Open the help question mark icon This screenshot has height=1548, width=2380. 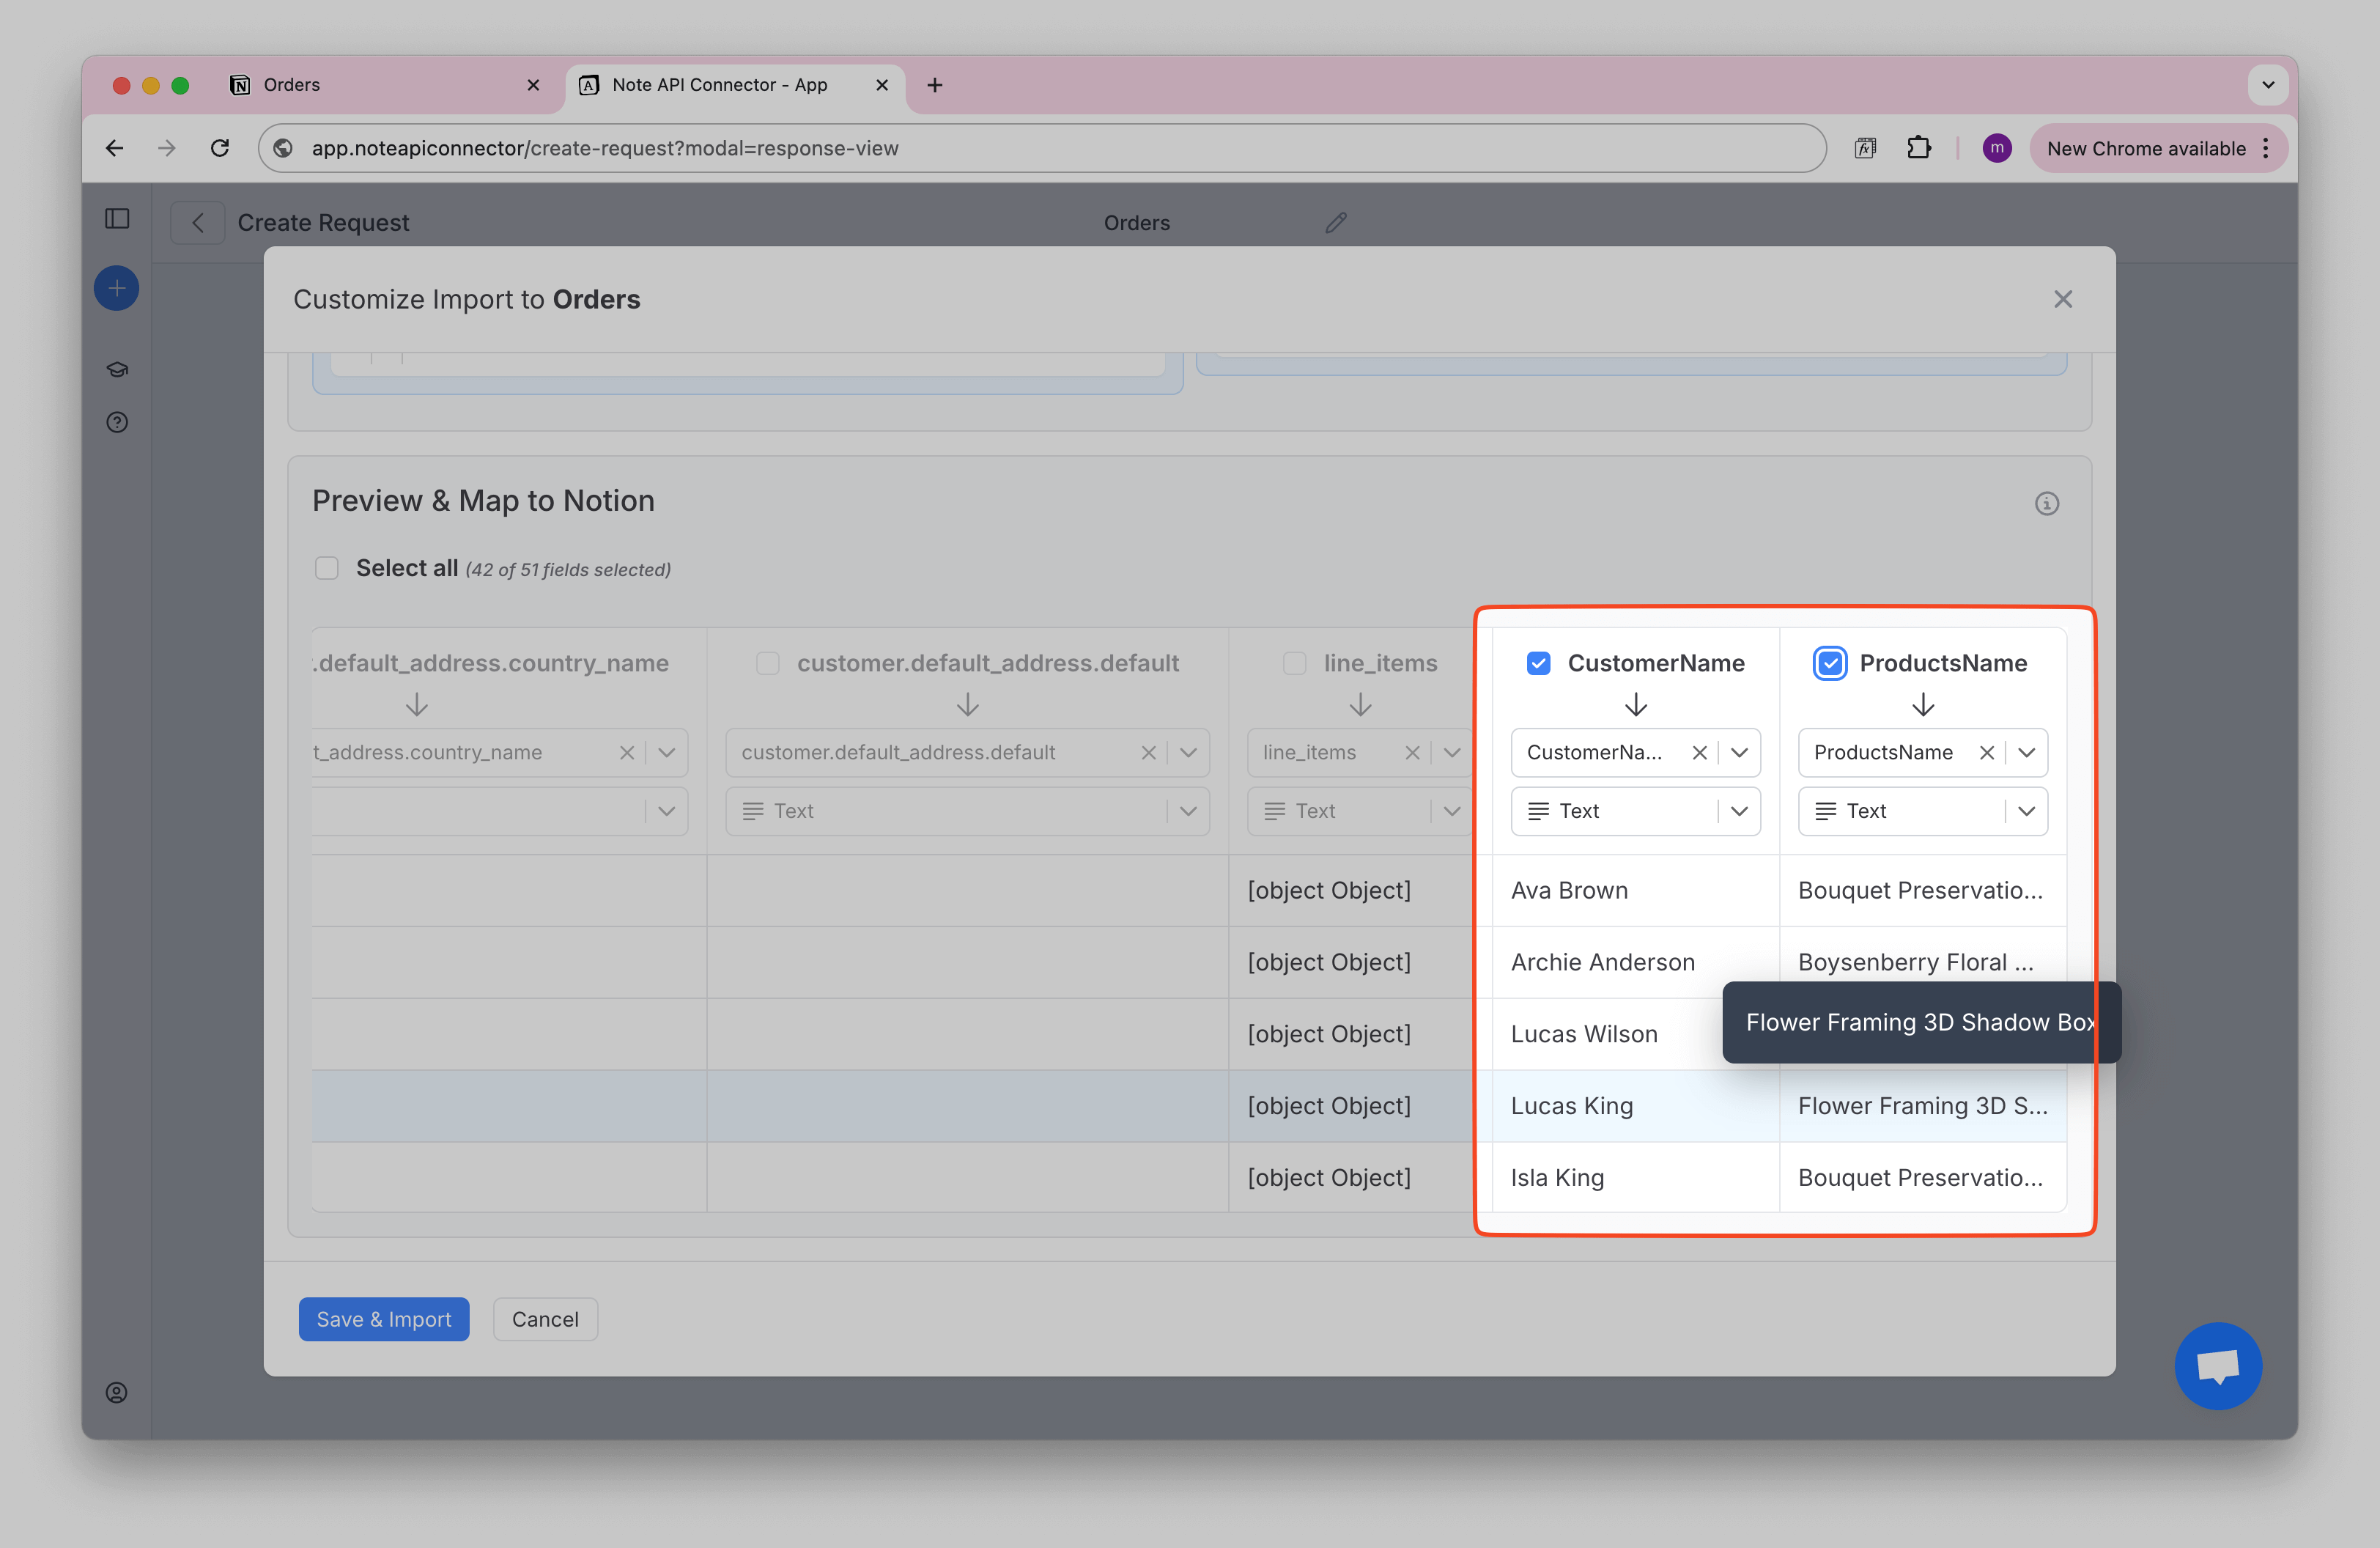click(x=117, y=422)
